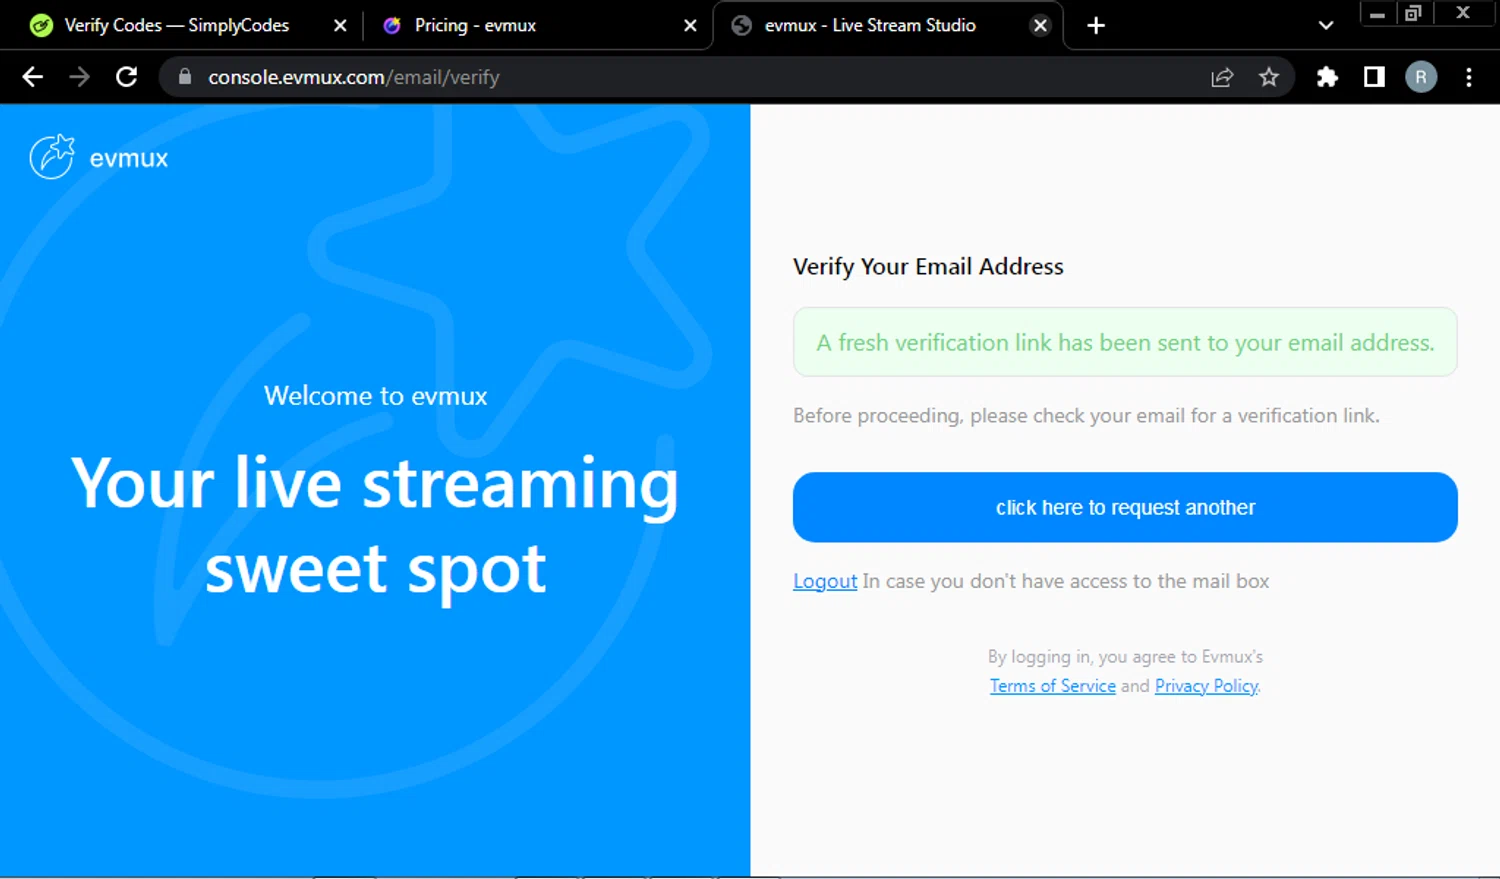The height and width of the screenshot is (879, 1500).
Task: Minimize the browser window
Action: click(x=1377, y=13)
